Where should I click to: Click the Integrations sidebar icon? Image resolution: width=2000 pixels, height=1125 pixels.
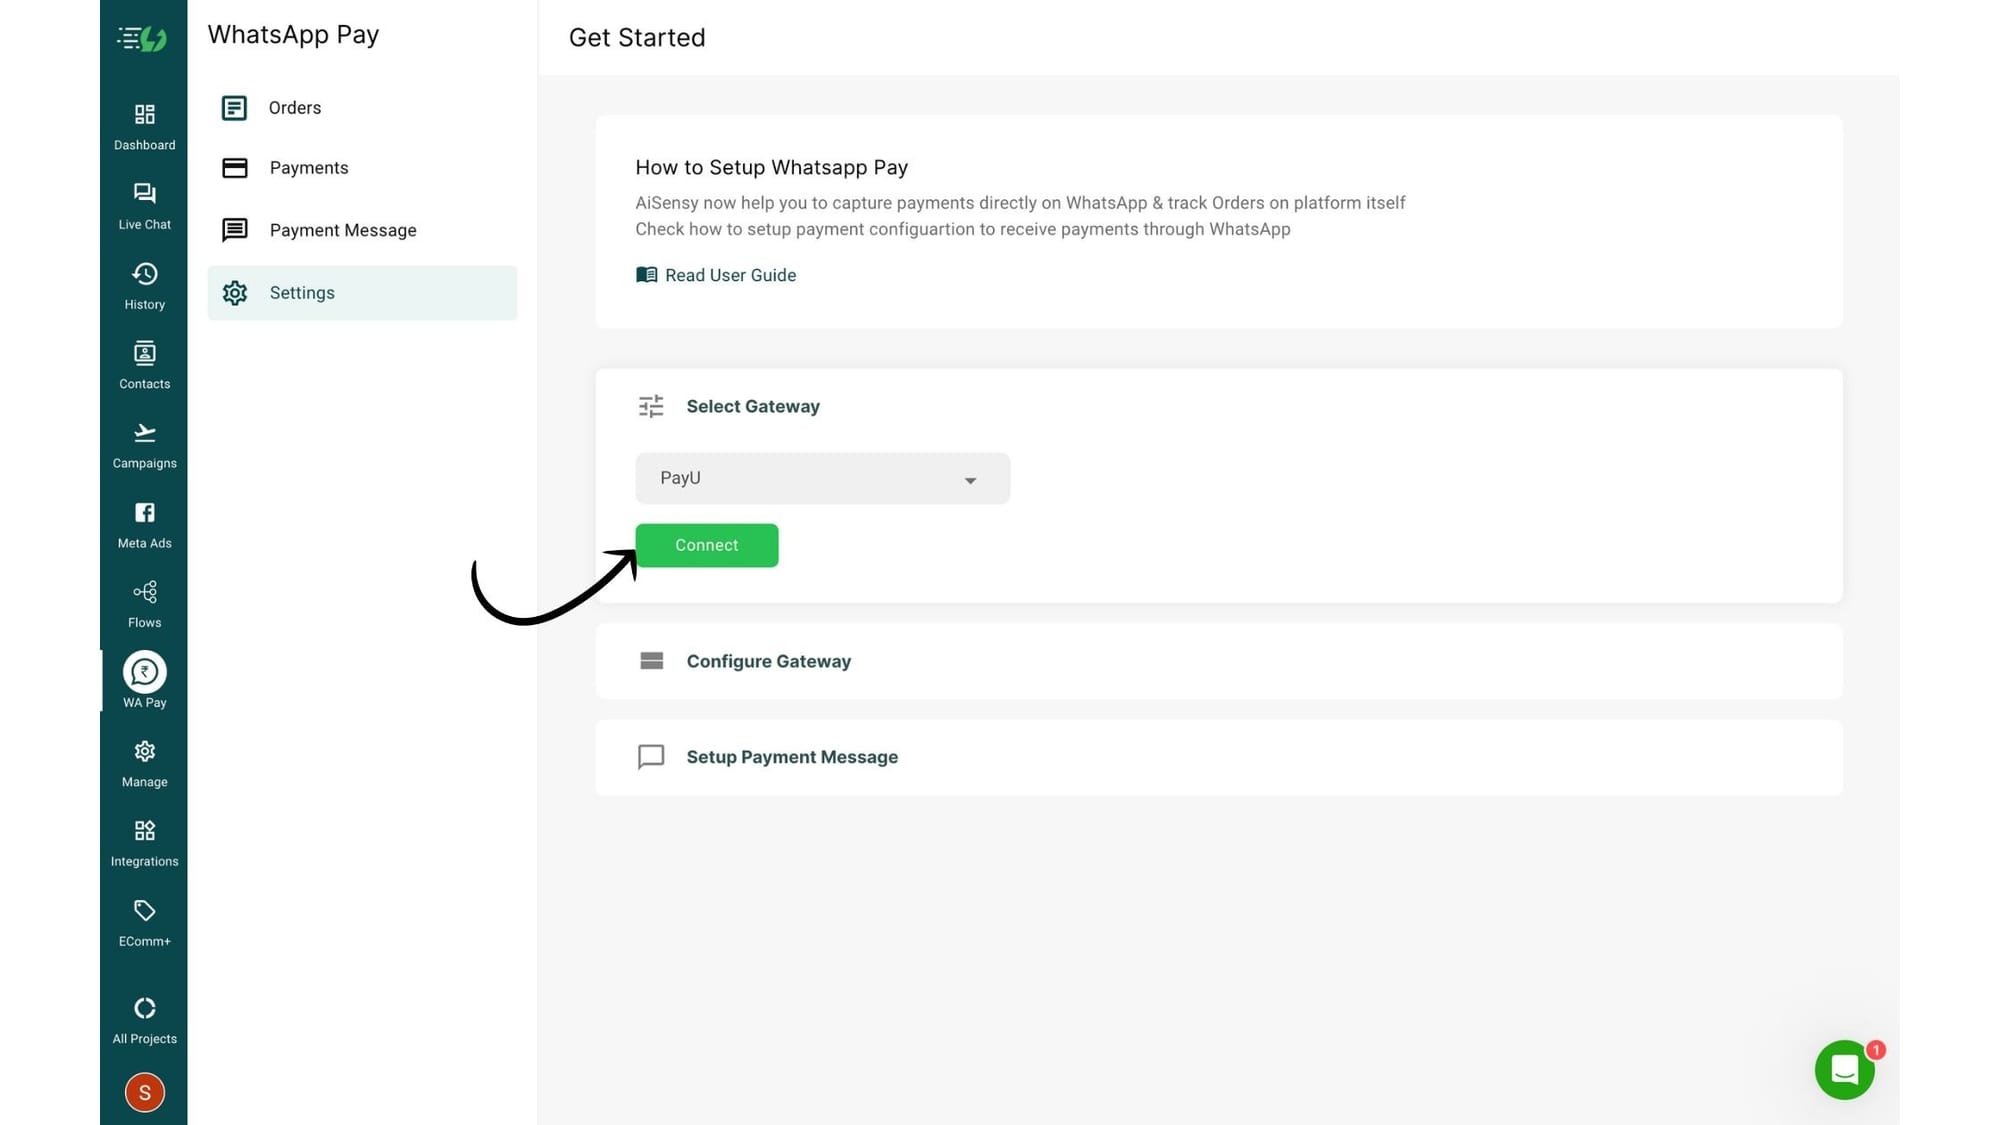tap(144, 843)
